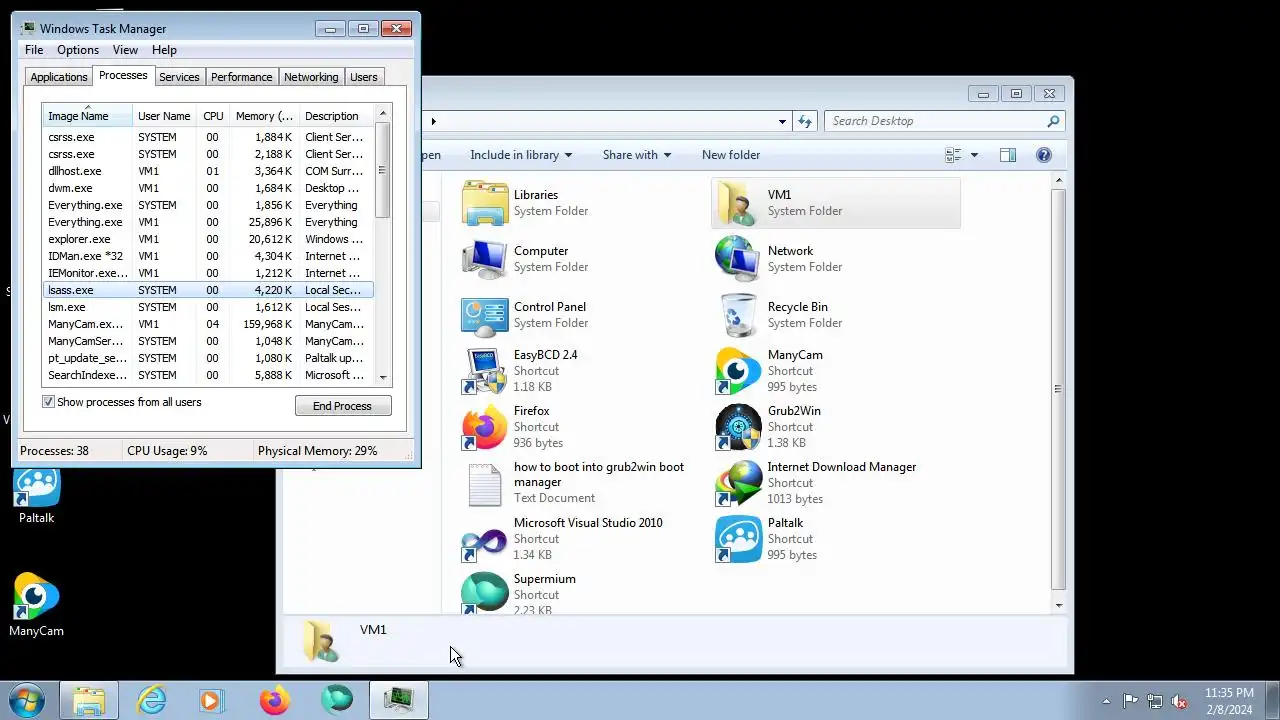1280x720 pixels.
Task: Click the Explorer file list scrollbar
Action: [x=1058, y=391]
